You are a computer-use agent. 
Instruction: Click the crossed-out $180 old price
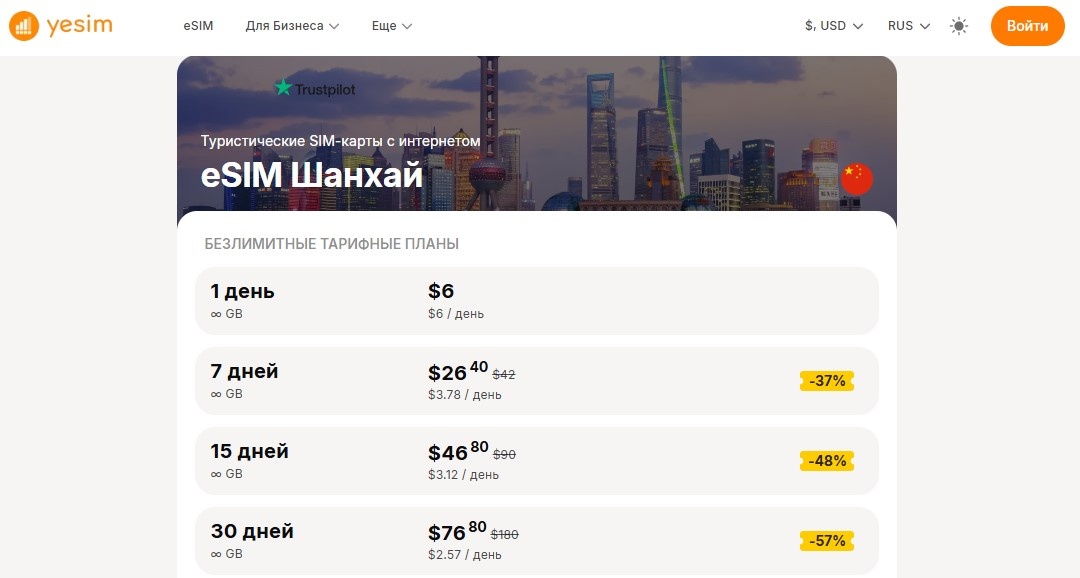504,535
